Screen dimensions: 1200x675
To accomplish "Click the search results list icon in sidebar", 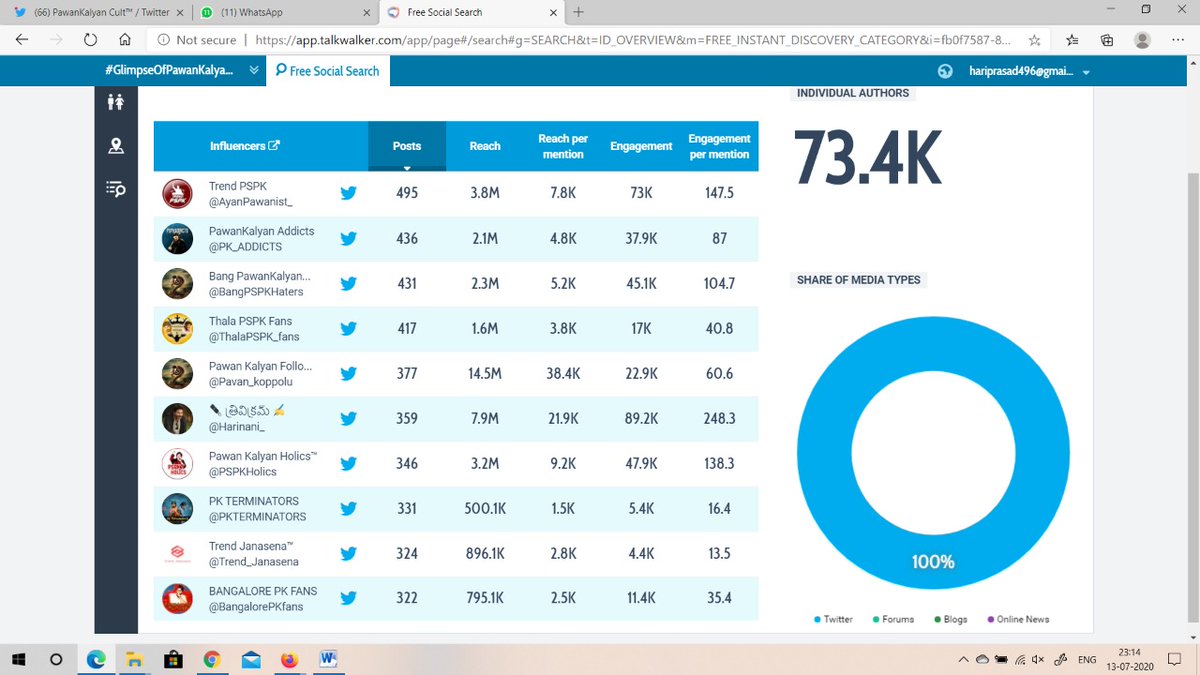I will [116, 188].
